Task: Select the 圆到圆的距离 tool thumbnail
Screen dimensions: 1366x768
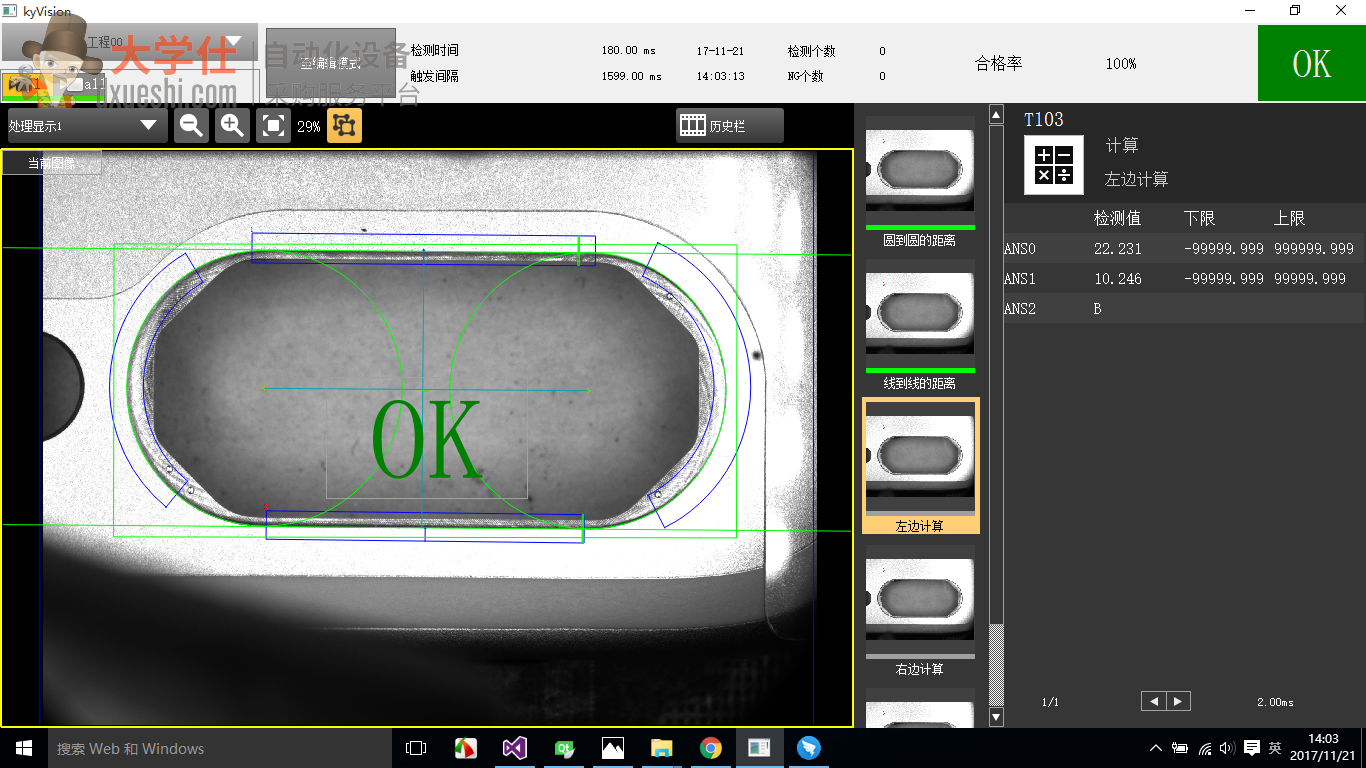Action: [x=919, y=182]
